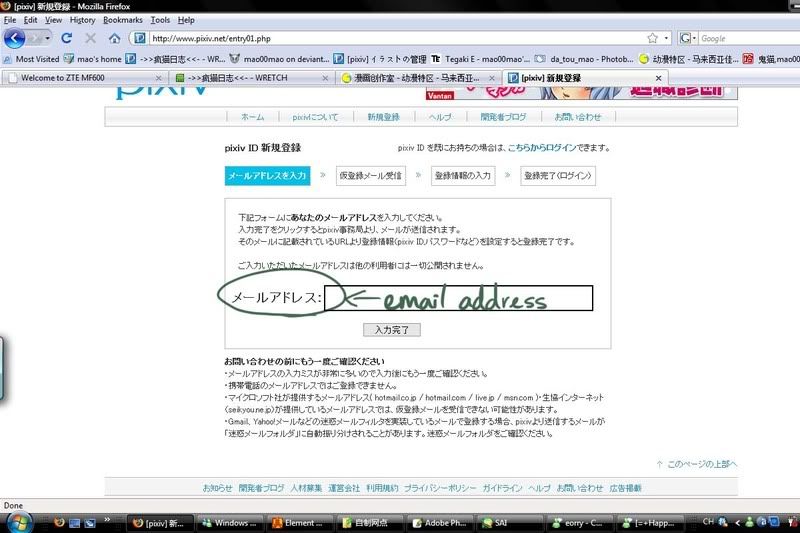Close the WRETCH tab
Screen dimensions: 800x533
[x=325, y=78]
